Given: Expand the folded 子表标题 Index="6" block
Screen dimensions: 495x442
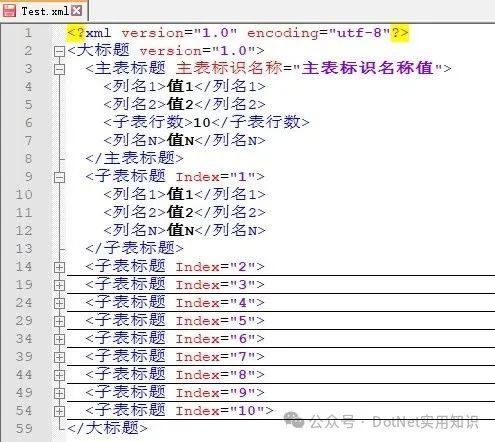Looking at the screenshot, I should (59, 339).
